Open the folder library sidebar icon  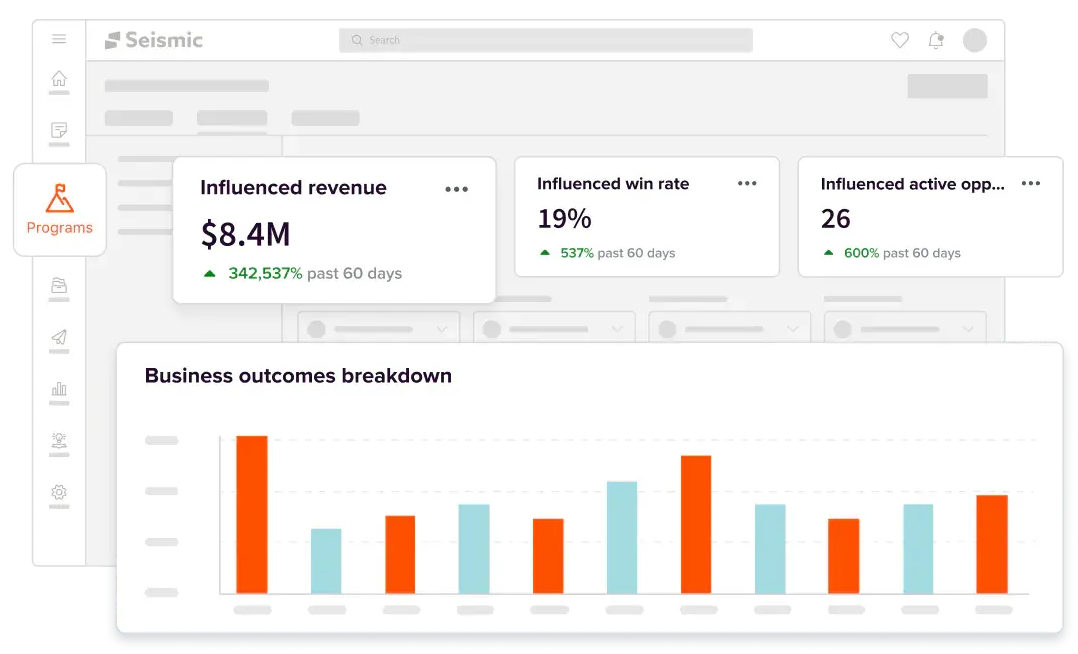[x=59, y=285]
